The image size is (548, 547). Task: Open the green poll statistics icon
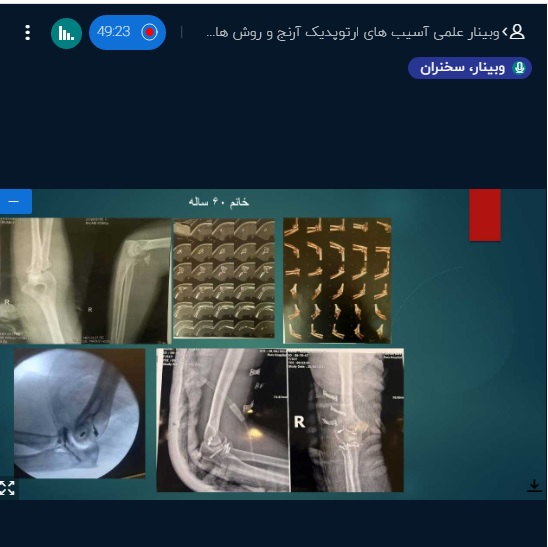[66, 33]
